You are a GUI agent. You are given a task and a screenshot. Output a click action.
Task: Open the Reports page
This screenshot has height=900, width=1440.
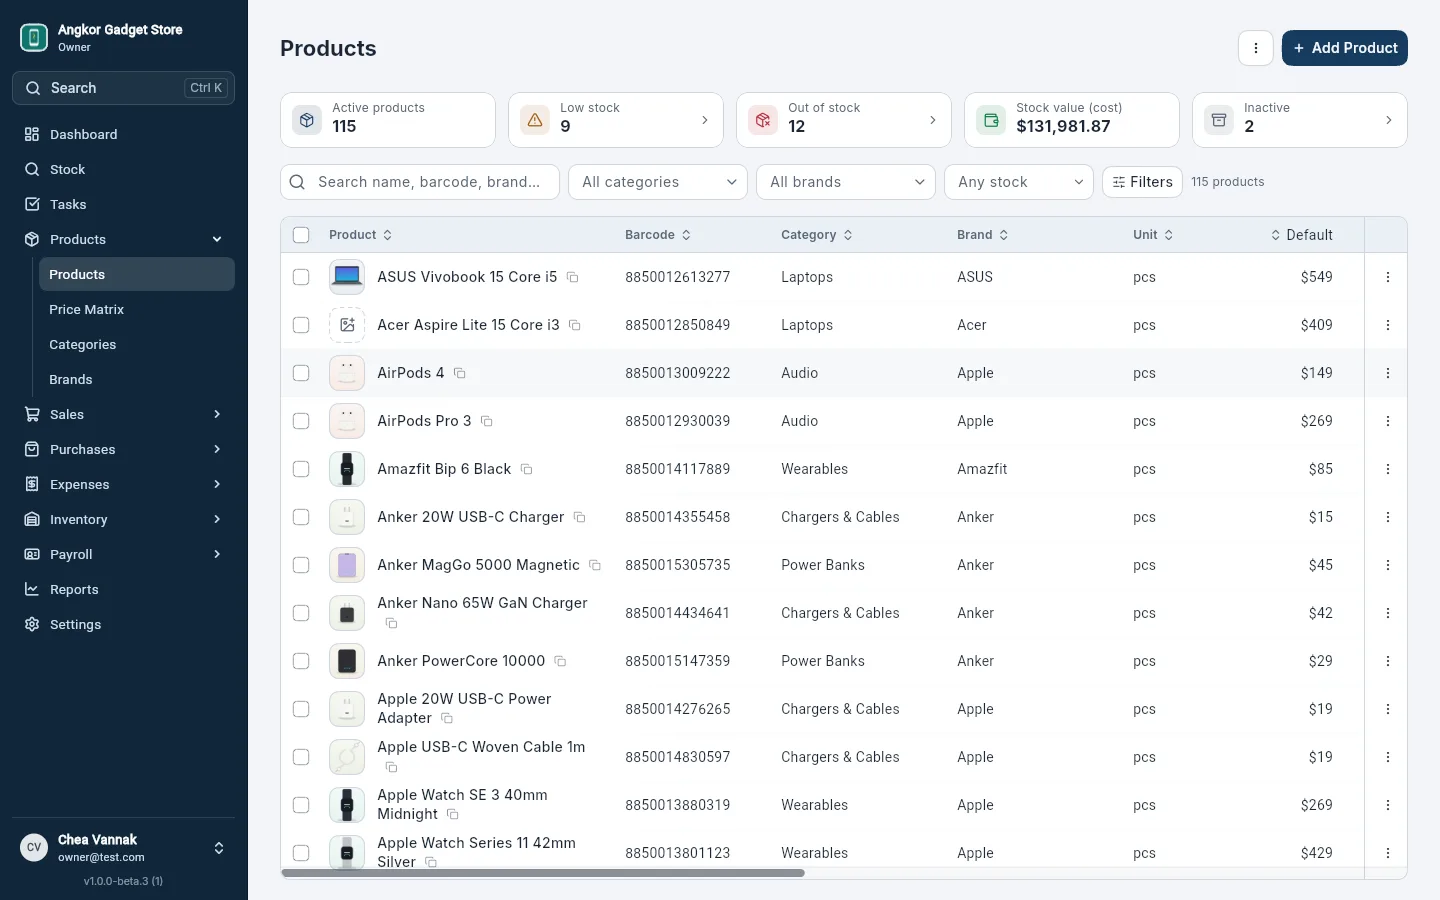pos(124,589)
